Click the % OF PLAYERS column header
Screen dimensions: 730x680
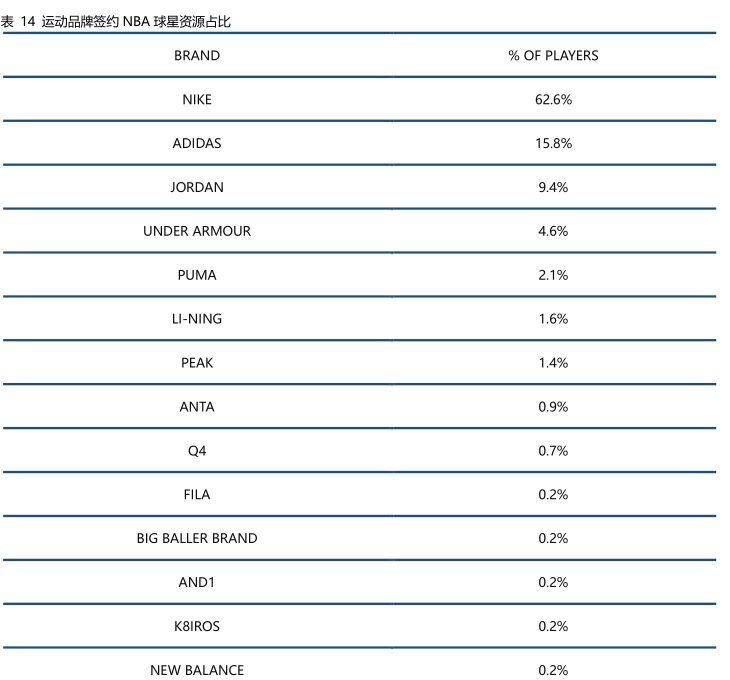pos(553,56)
